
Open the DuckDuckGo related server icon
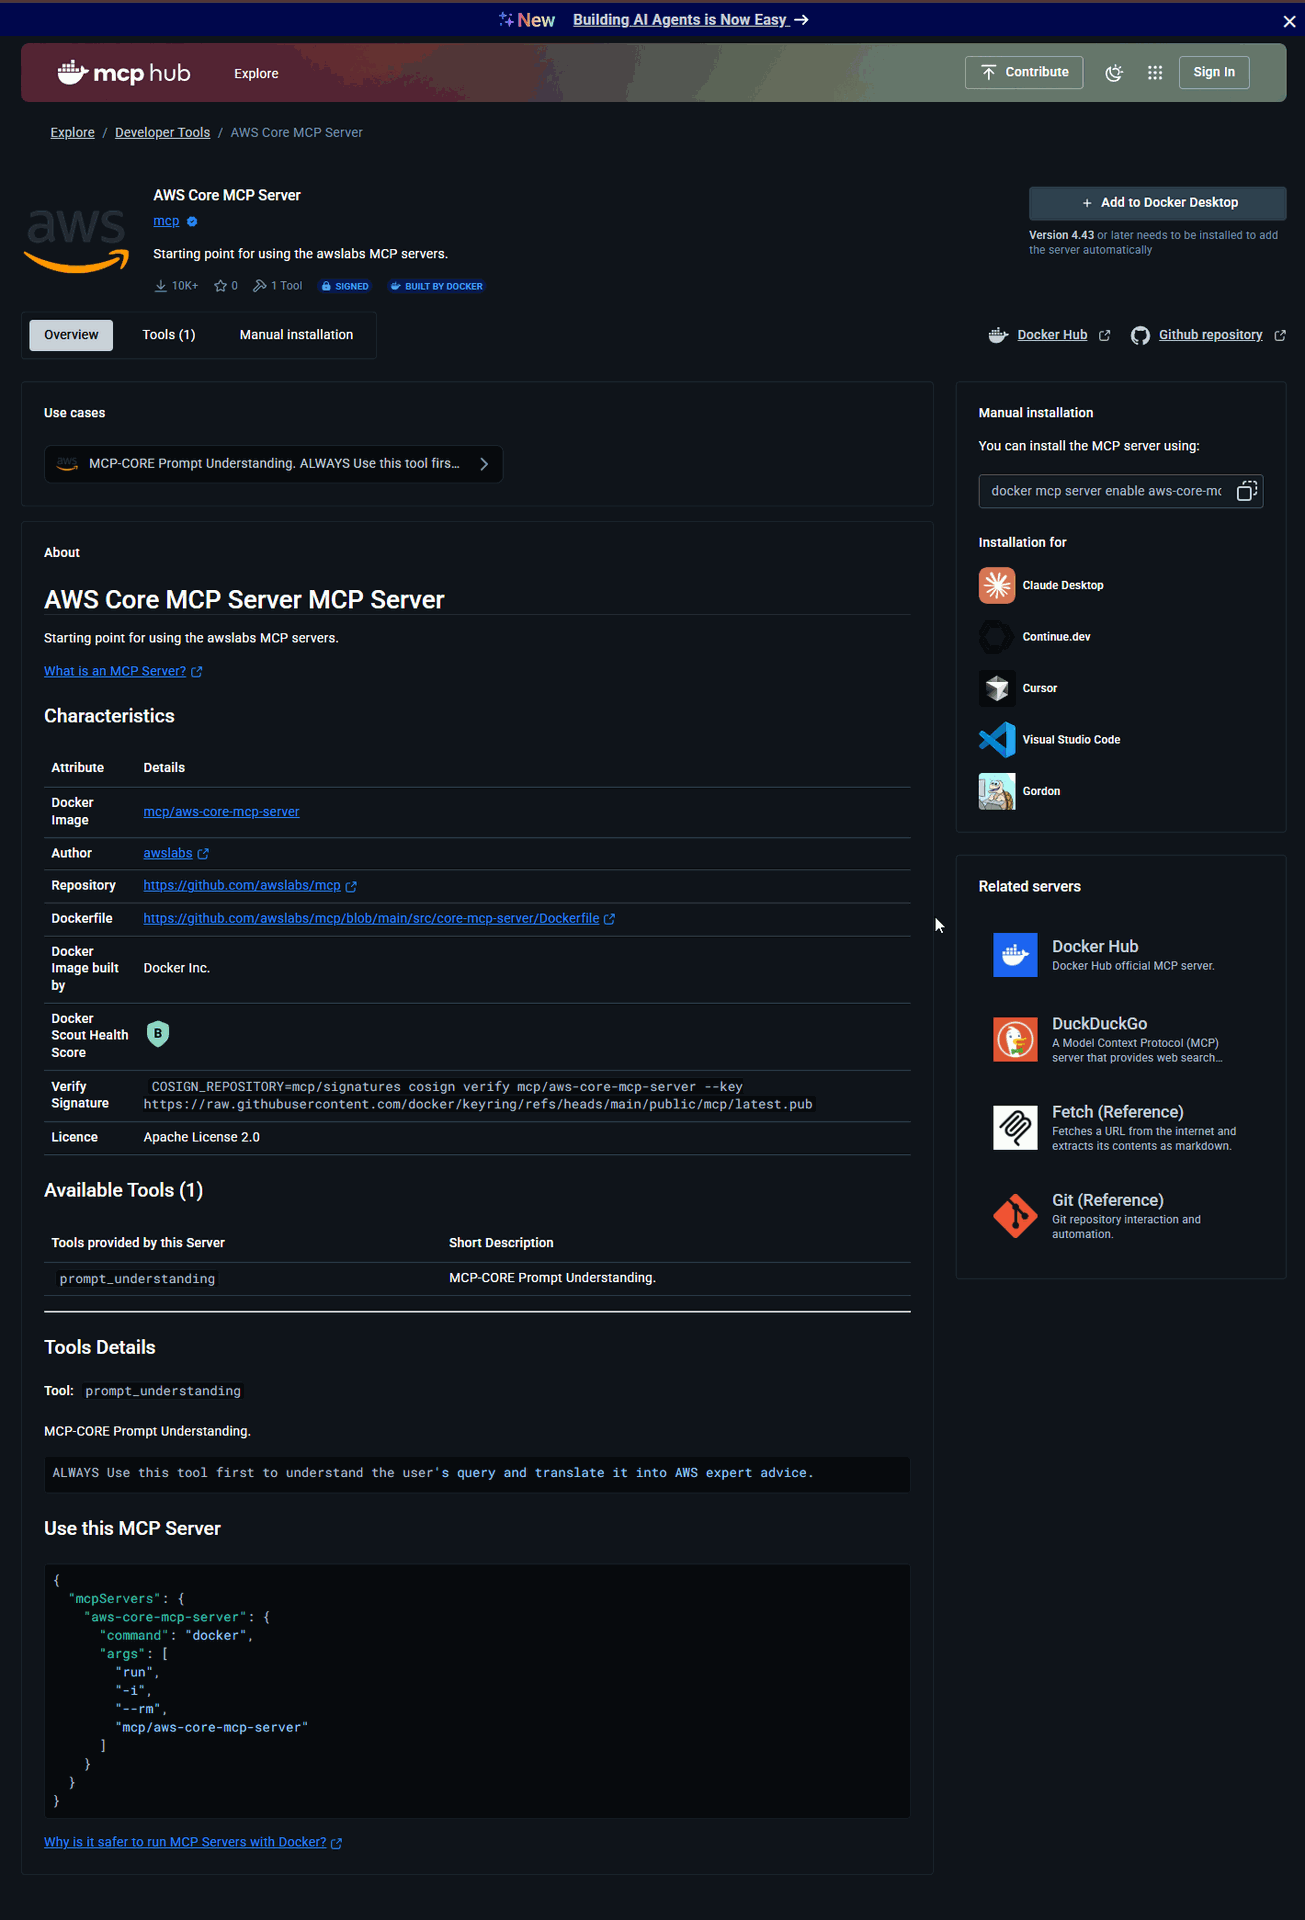1015,1040
